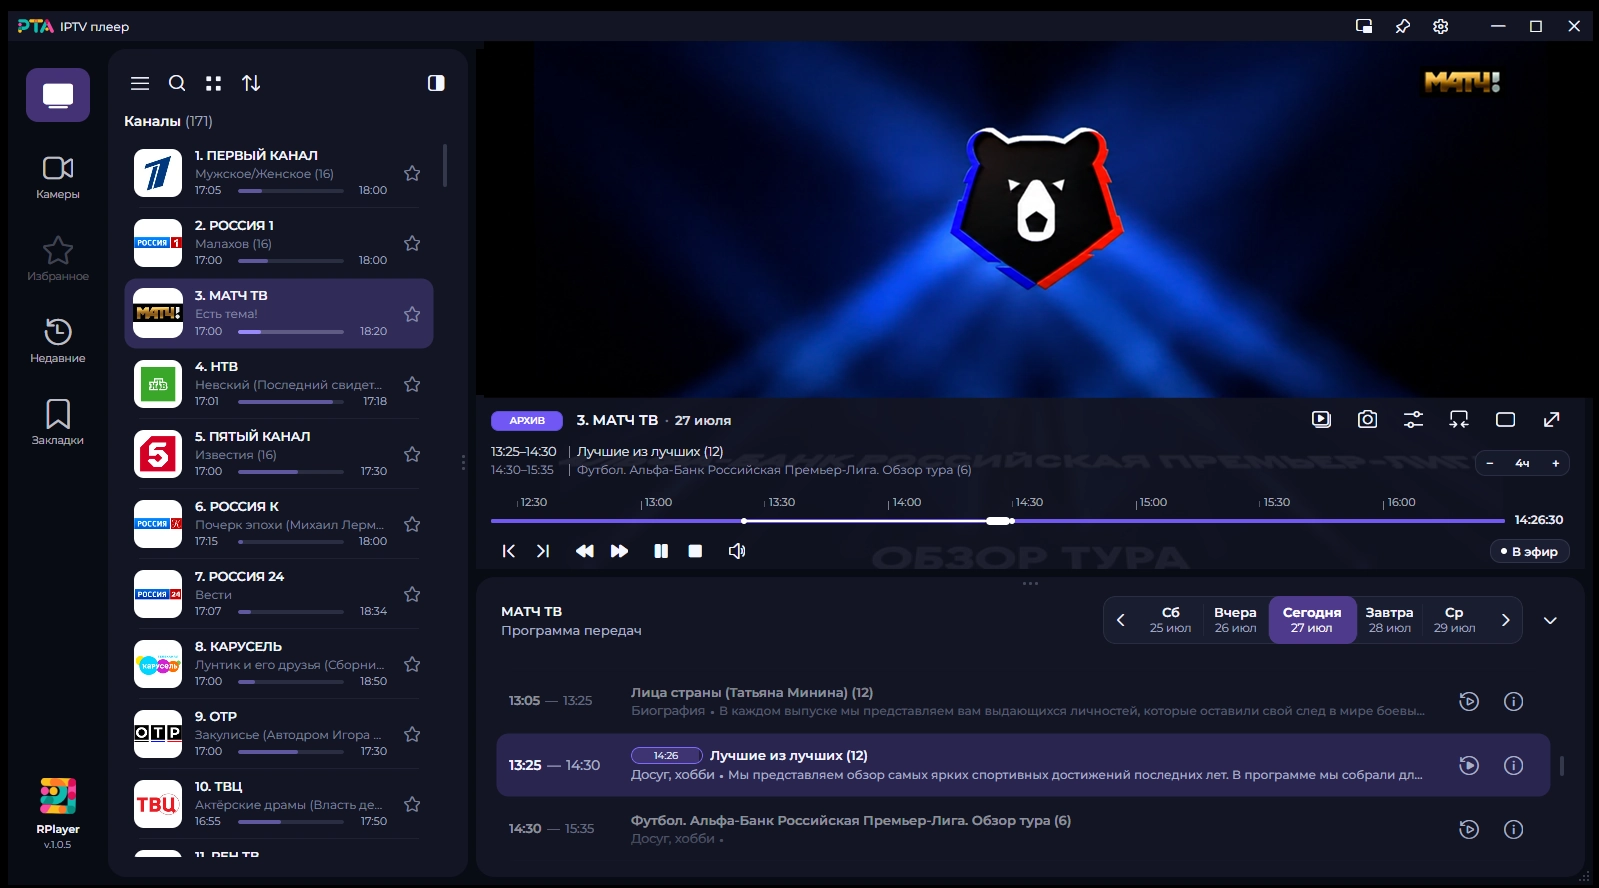Select the КАРУСЕЛЬ channel
Image resolution: width=1599 pixels, height=888 pixels.
coord(278,664)
